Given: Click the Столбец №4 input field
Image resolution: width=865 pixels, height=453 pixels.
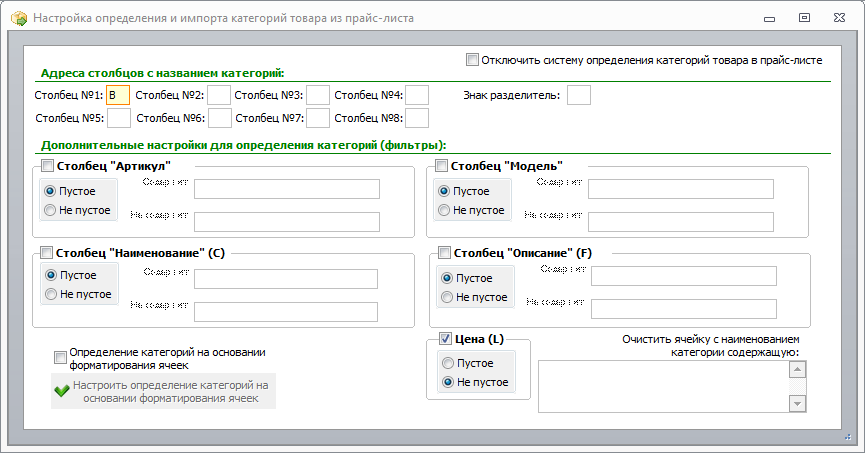Looking at the screenshot, I should point(417,95).
